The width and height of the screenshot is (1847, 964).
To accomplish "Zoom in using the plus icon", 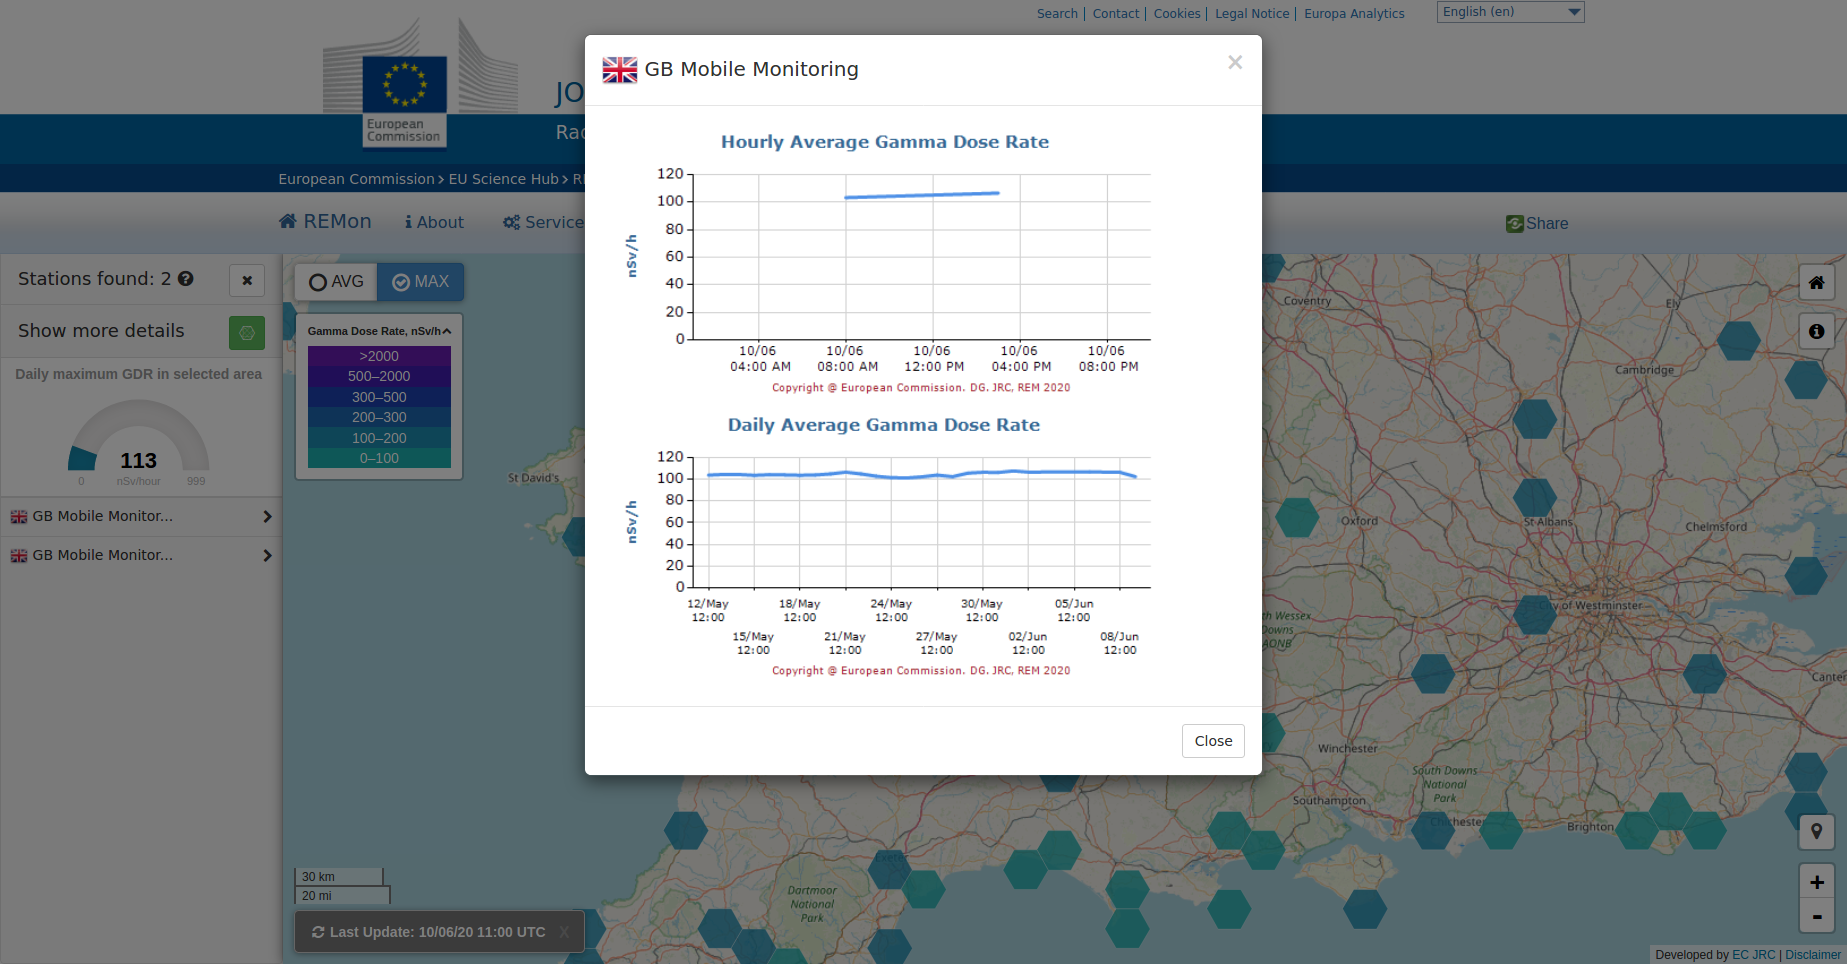I will point(1817,882).
